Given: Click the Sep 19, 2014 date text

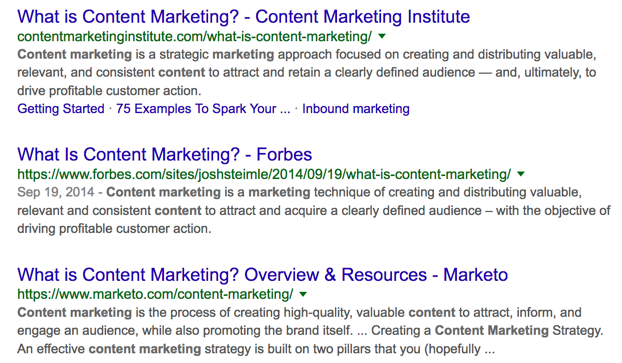Looking at the screenshot, I should pos(56,192).
